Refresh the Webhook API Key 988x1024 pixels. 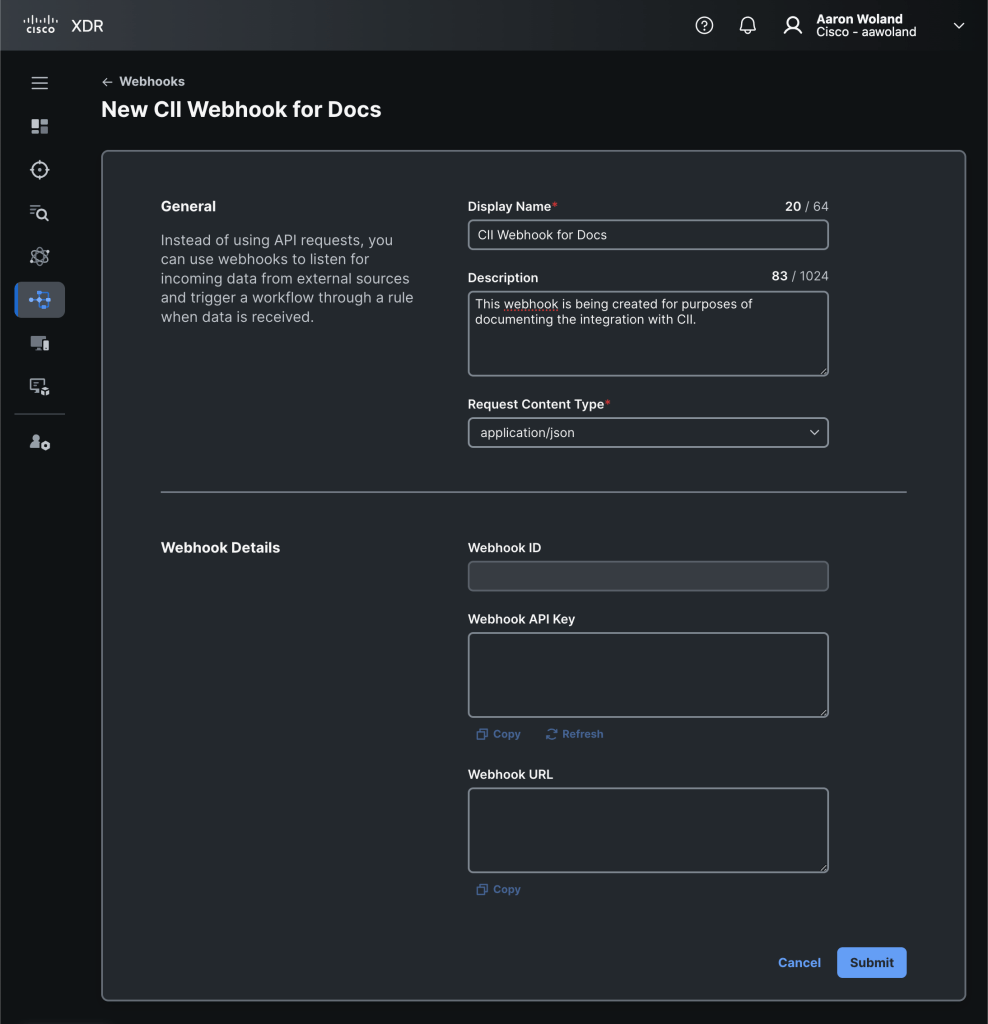click(x=574, y=733)
